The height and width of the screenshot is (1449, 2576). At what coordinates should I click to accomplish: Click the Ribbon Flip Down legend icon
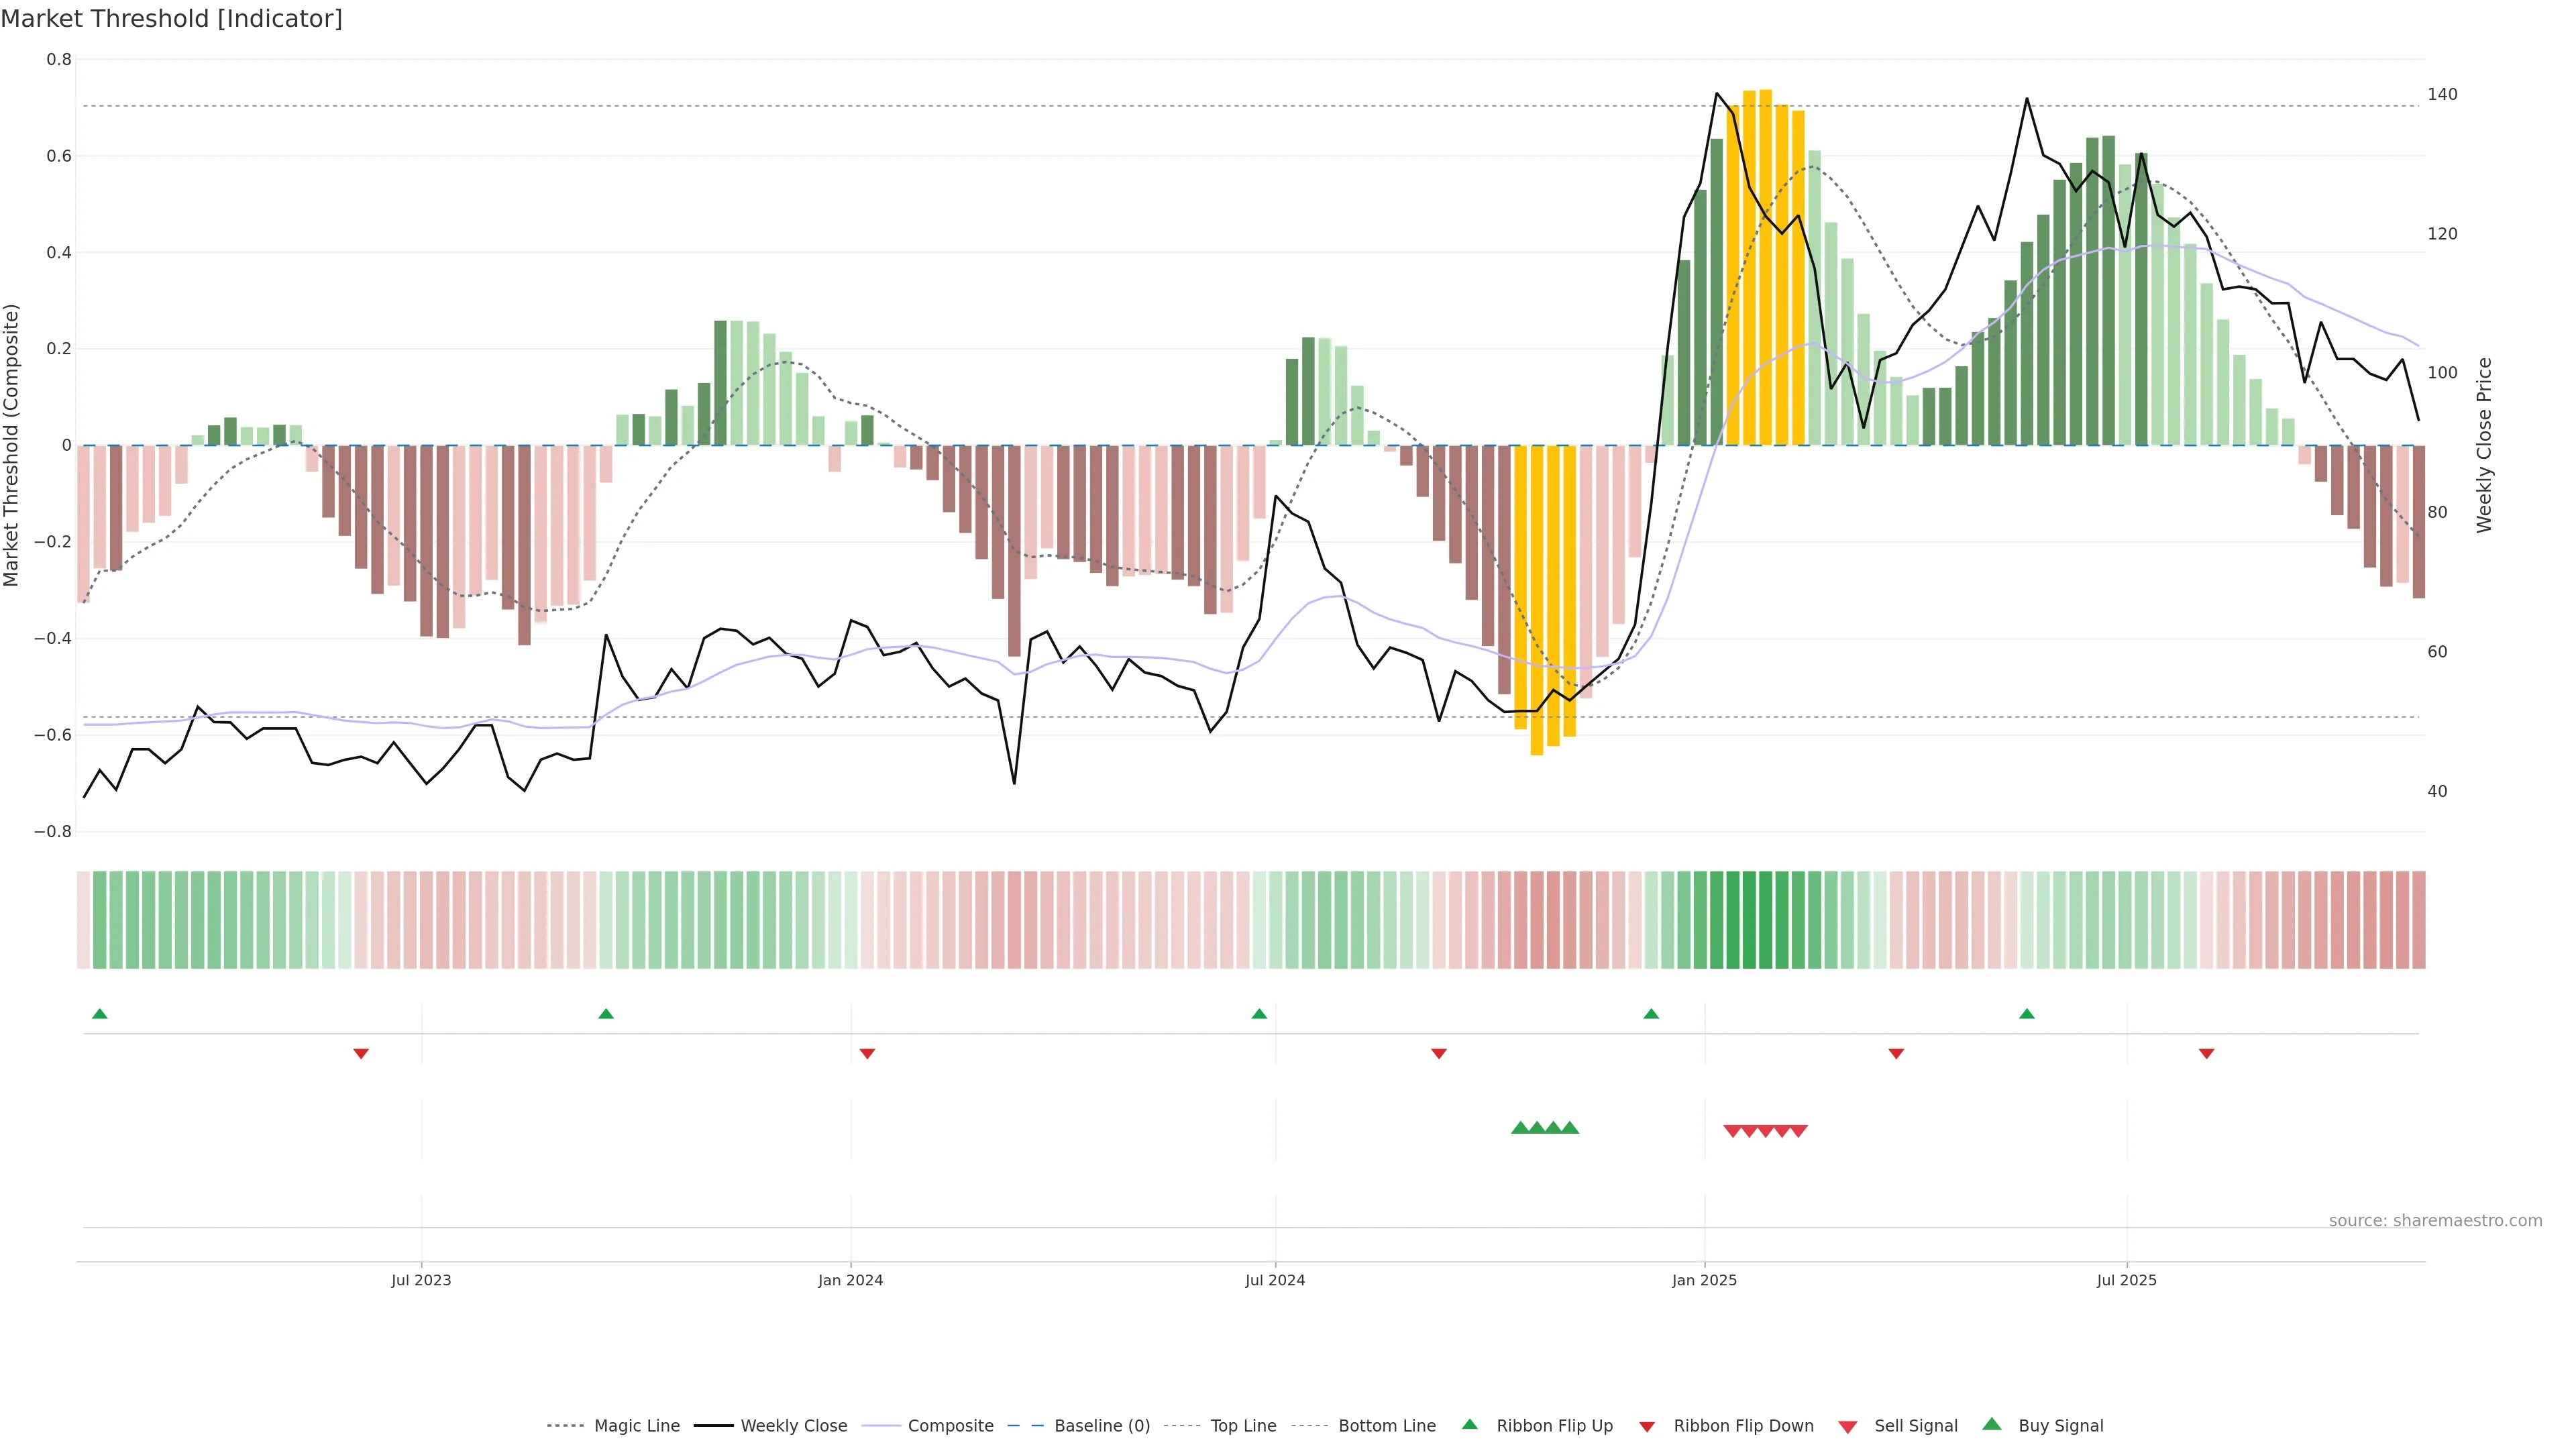pyautogui.click(x=1647, y=1427)
